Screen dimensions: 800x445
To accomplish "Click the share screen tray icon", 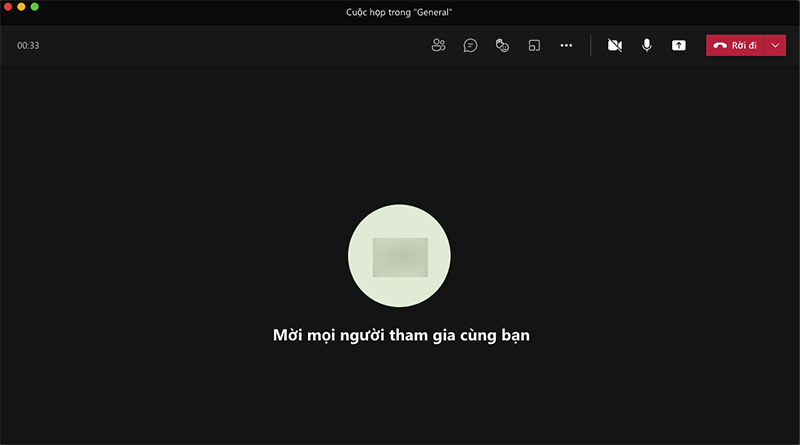I will click(x=679, y=45).
